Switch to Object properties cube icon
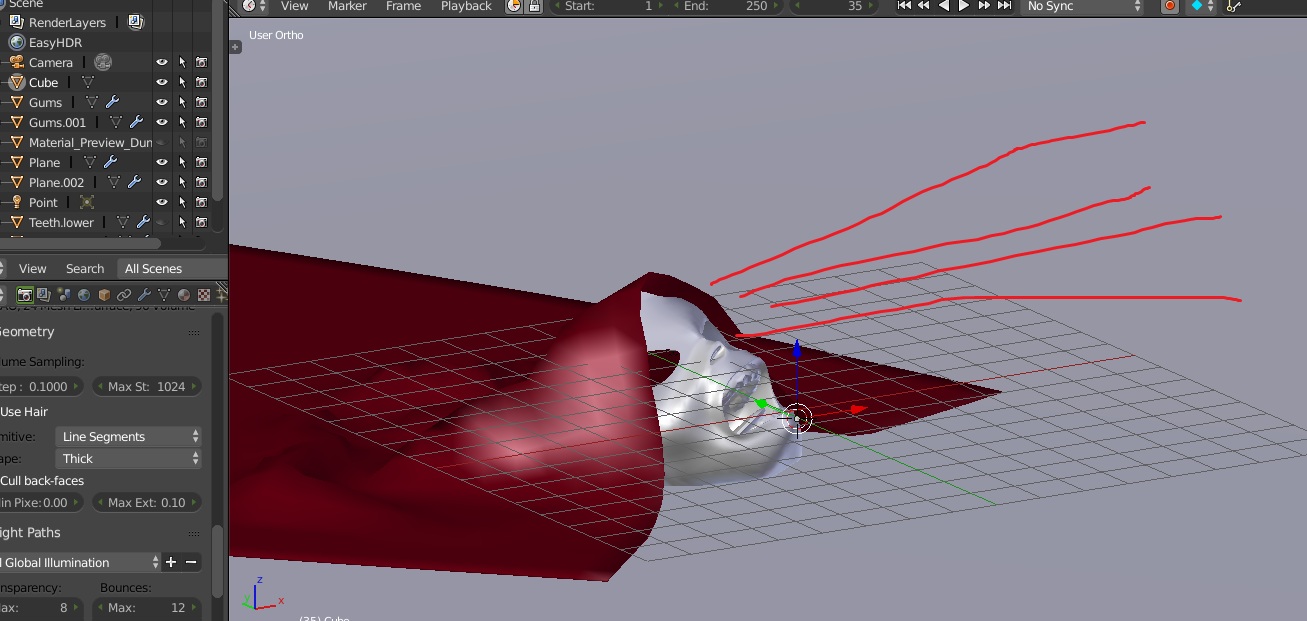1307x621 pixels. [105, 294]
